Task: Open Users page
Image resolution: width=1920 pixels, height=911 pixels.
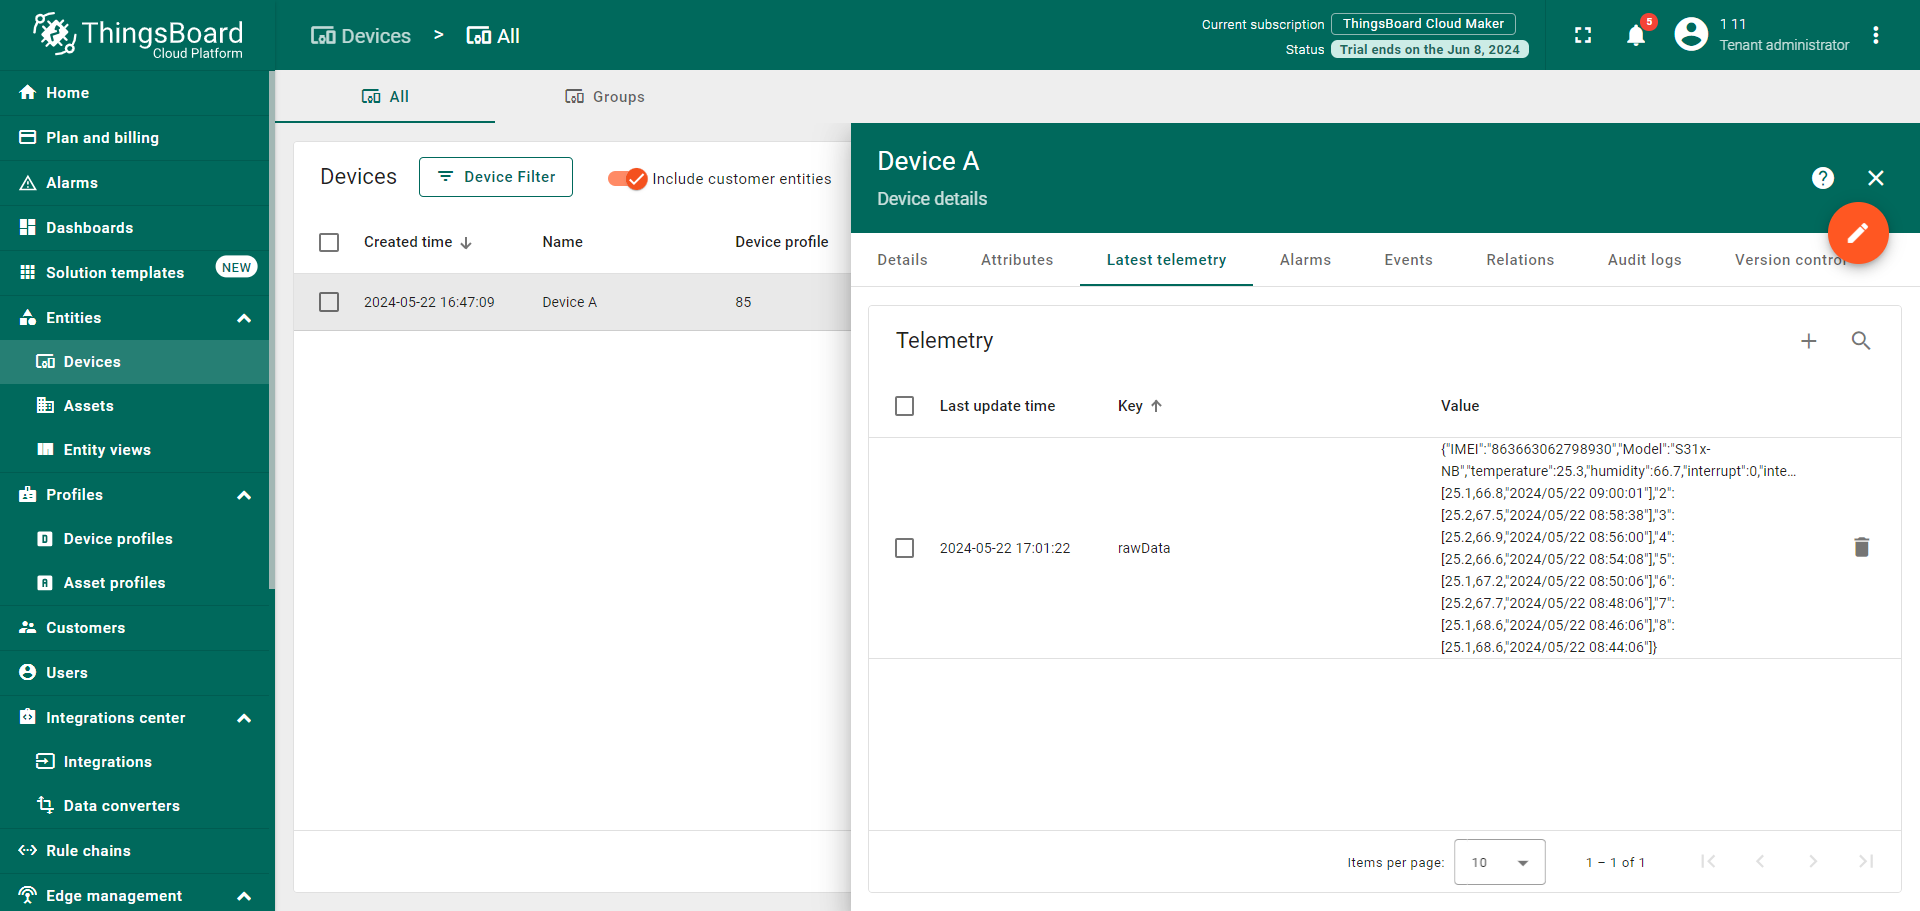Action: [135, 673]
